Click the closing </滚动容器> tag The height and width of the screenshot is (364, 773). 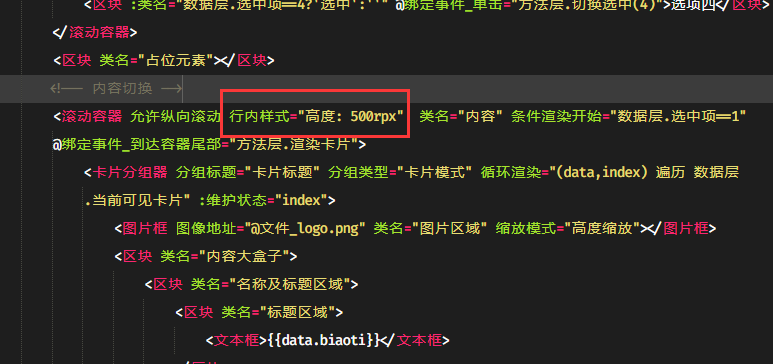click(95, 33)
